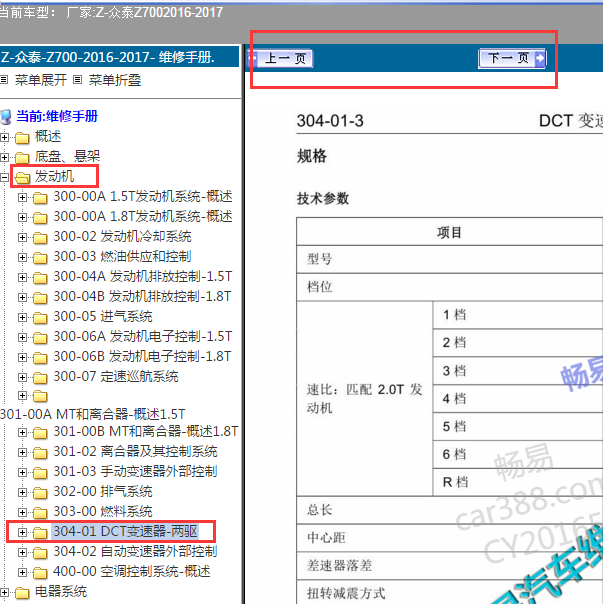Click the icon beside 菜单折叠
603x604 pixels.
[77, 80]
